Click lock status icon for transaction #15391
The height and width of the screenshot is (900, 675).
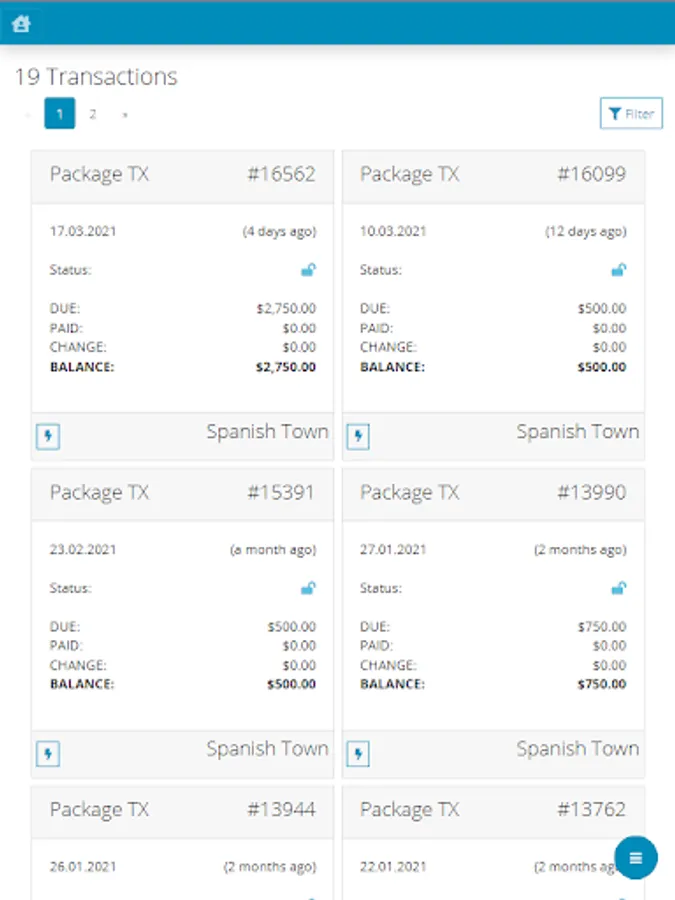tap(309, 588)
